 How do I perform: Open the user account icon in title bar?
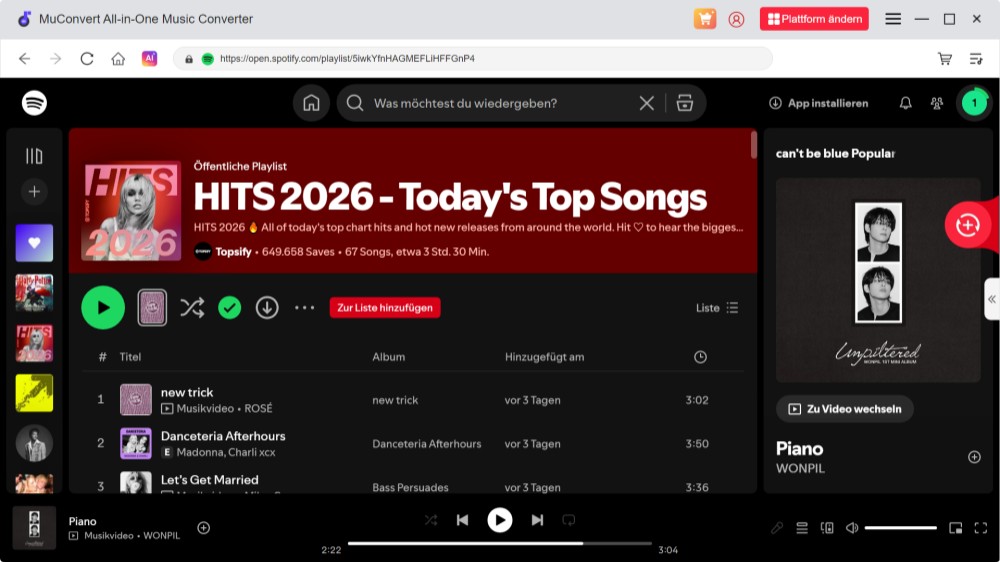click(x=736, y=19)
